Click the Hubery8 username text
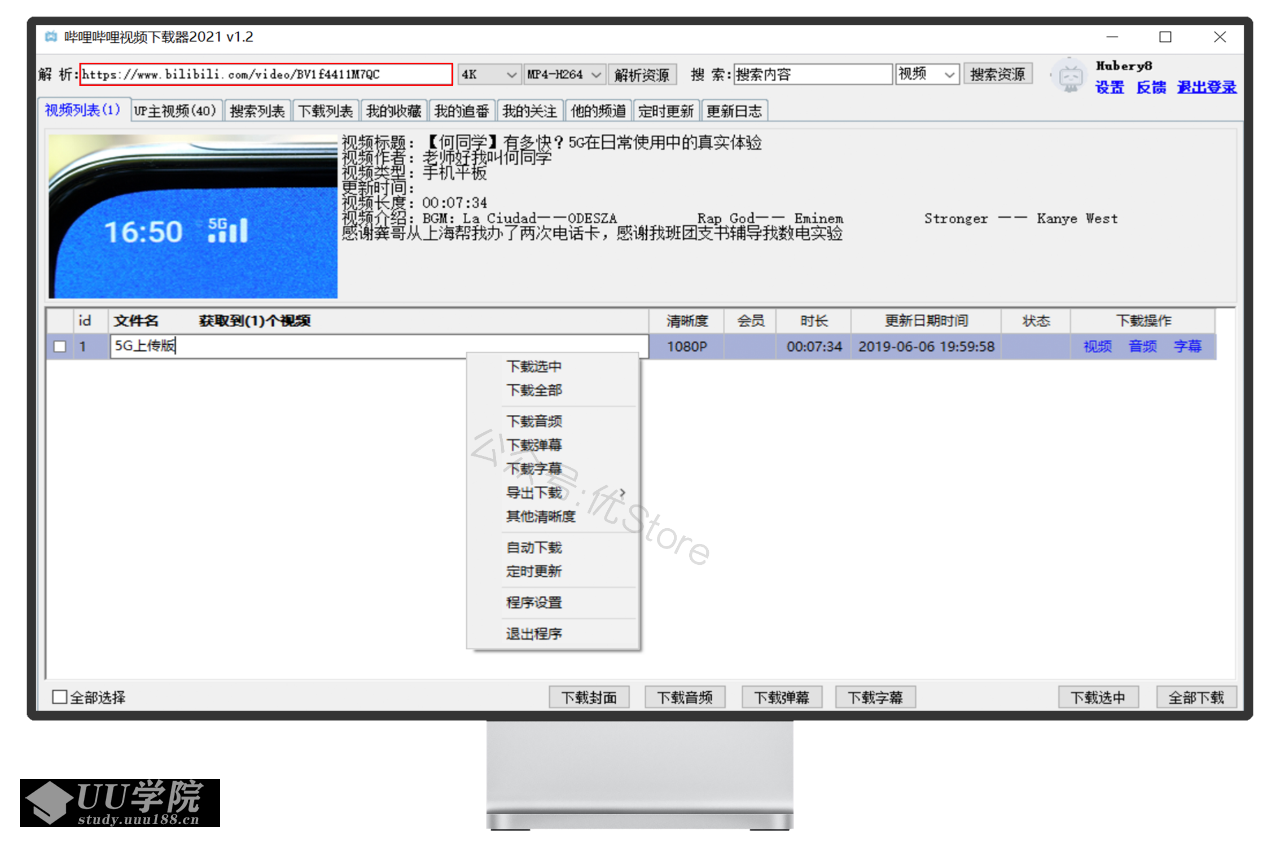1280x847 pixels. 1125,66
